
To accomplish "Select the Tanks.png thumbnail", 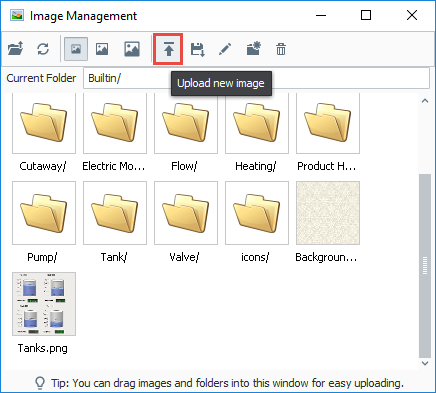I will pos(44,304).
